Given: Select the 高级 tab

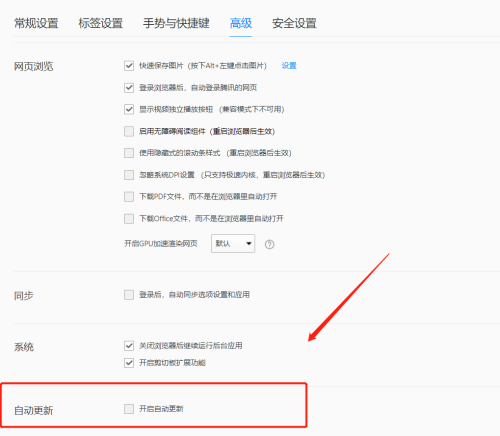Looking at the screenshot, I should [x=241, y=23].
